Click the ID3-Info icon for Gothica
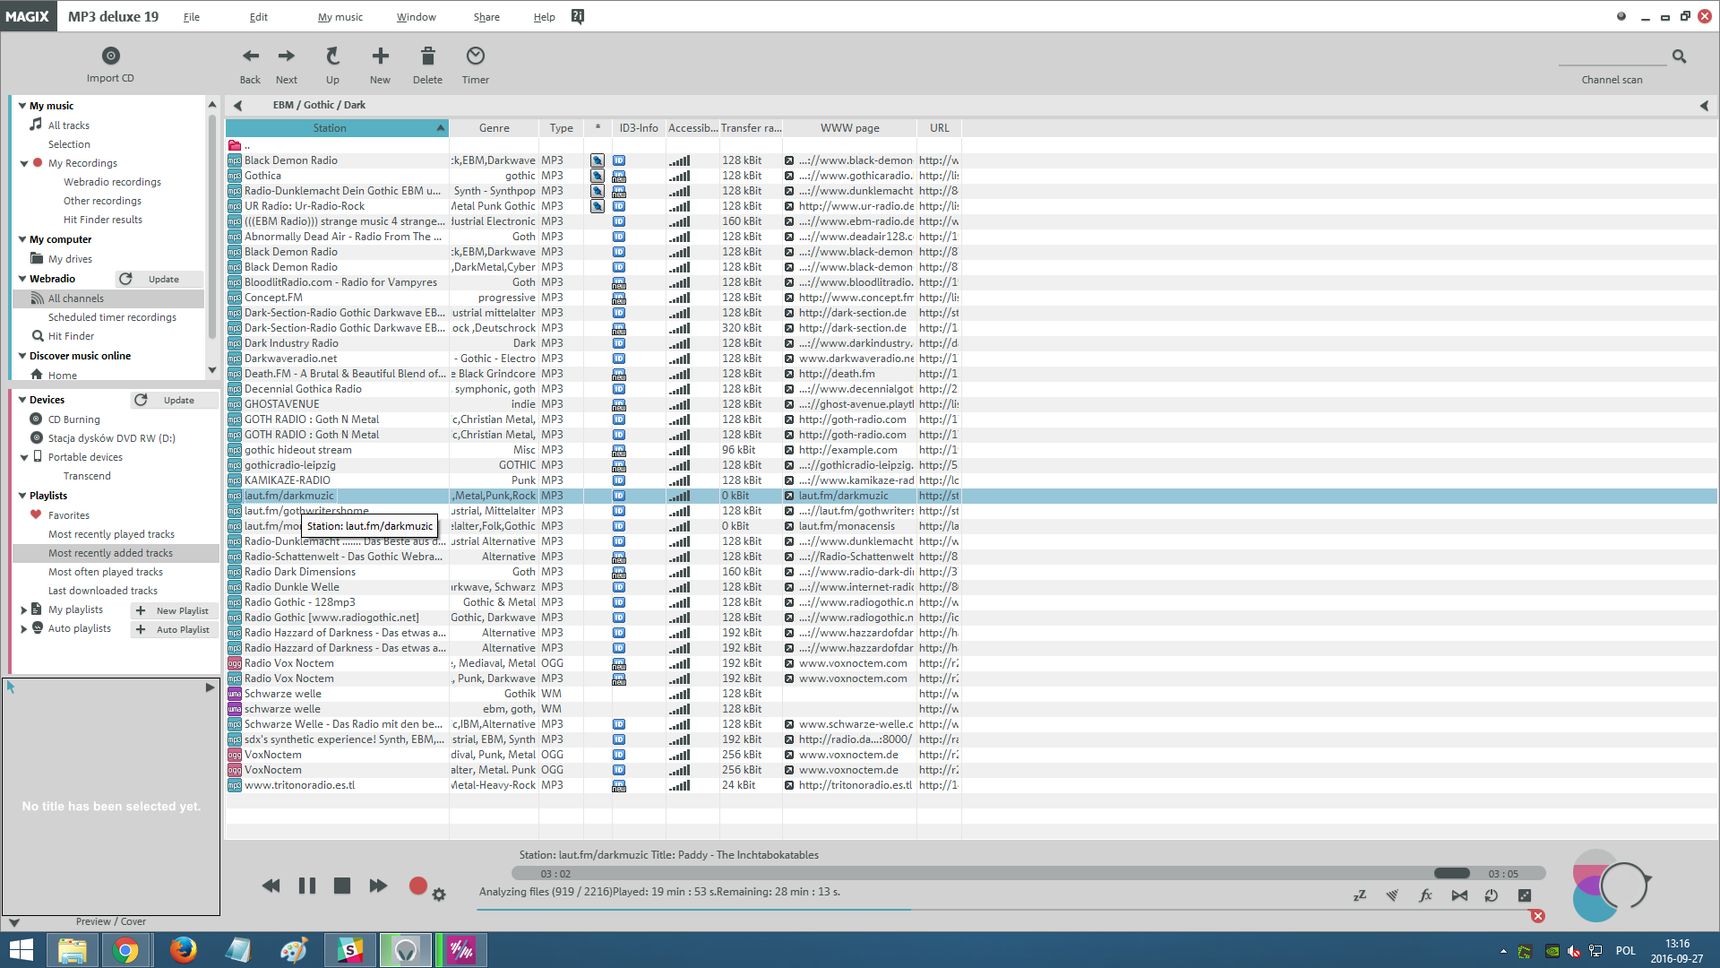Viewport: 1720px width, 968px height. click(619, 176)
